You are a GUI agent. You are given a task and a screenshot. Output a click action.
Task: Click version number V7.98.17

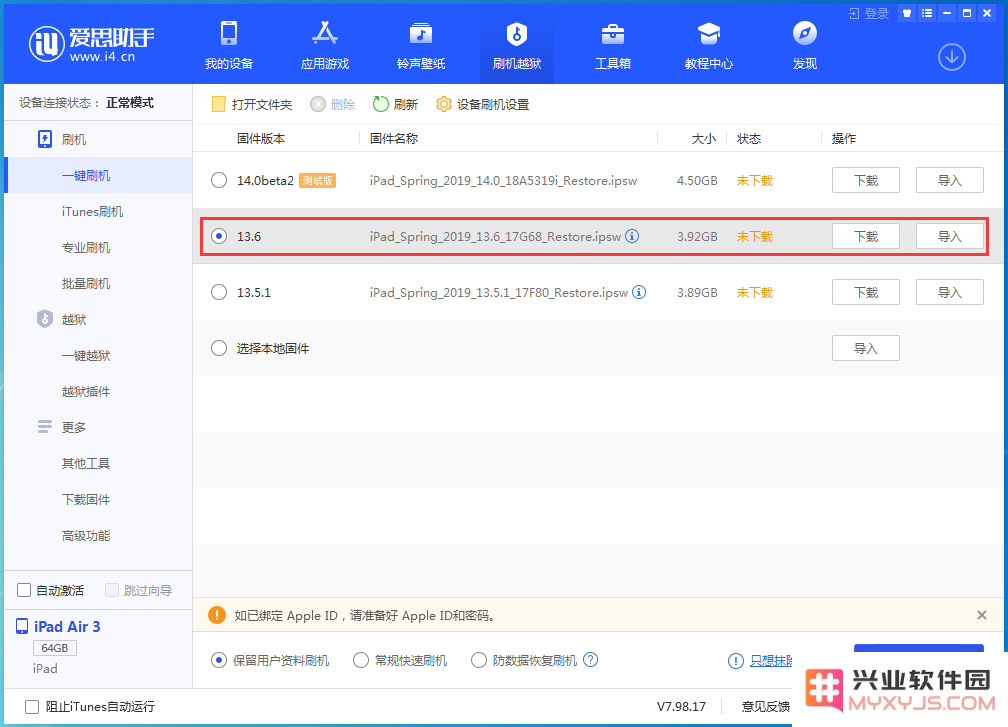tap(681, 706)
